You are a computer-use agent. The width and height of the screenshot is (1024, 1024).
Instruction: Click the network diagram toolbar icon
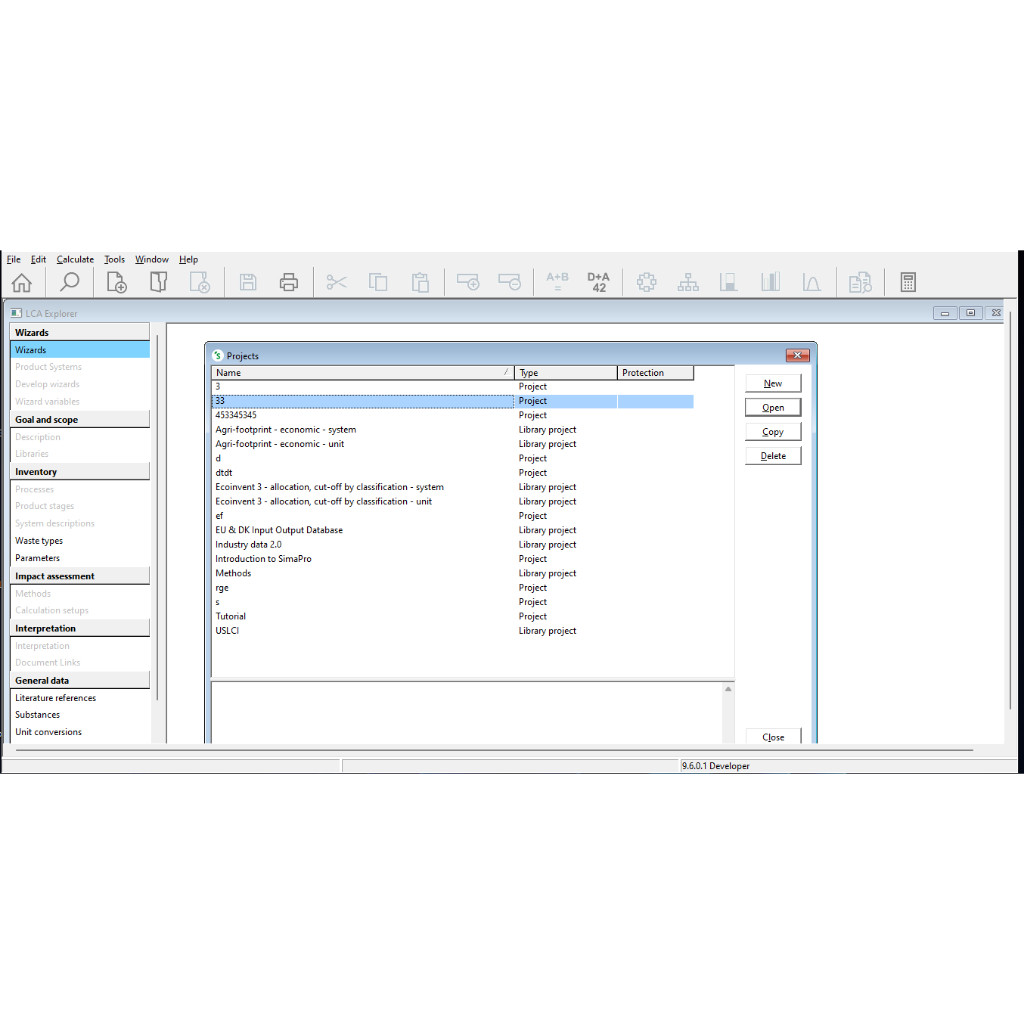point(647,283)
